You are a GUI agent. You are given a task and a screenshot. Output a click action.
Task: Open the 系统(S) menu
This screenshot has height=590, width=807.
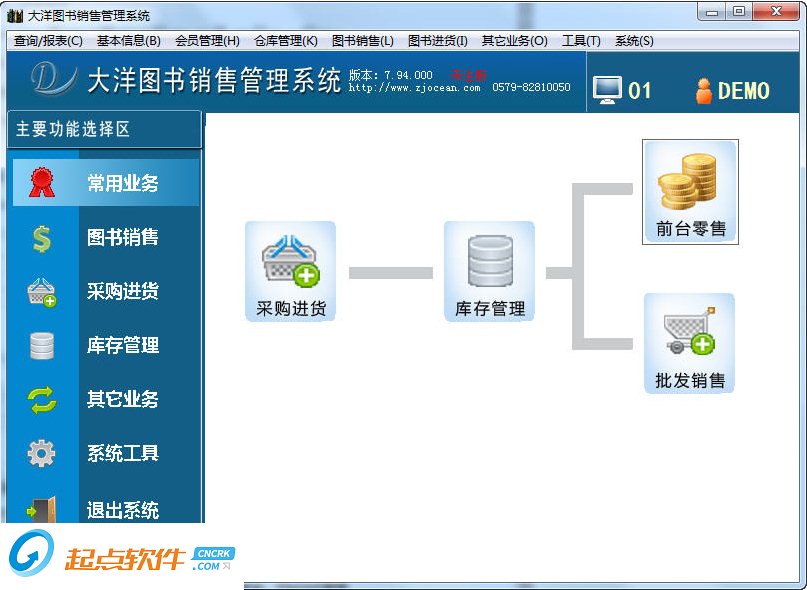coord(633,41)
